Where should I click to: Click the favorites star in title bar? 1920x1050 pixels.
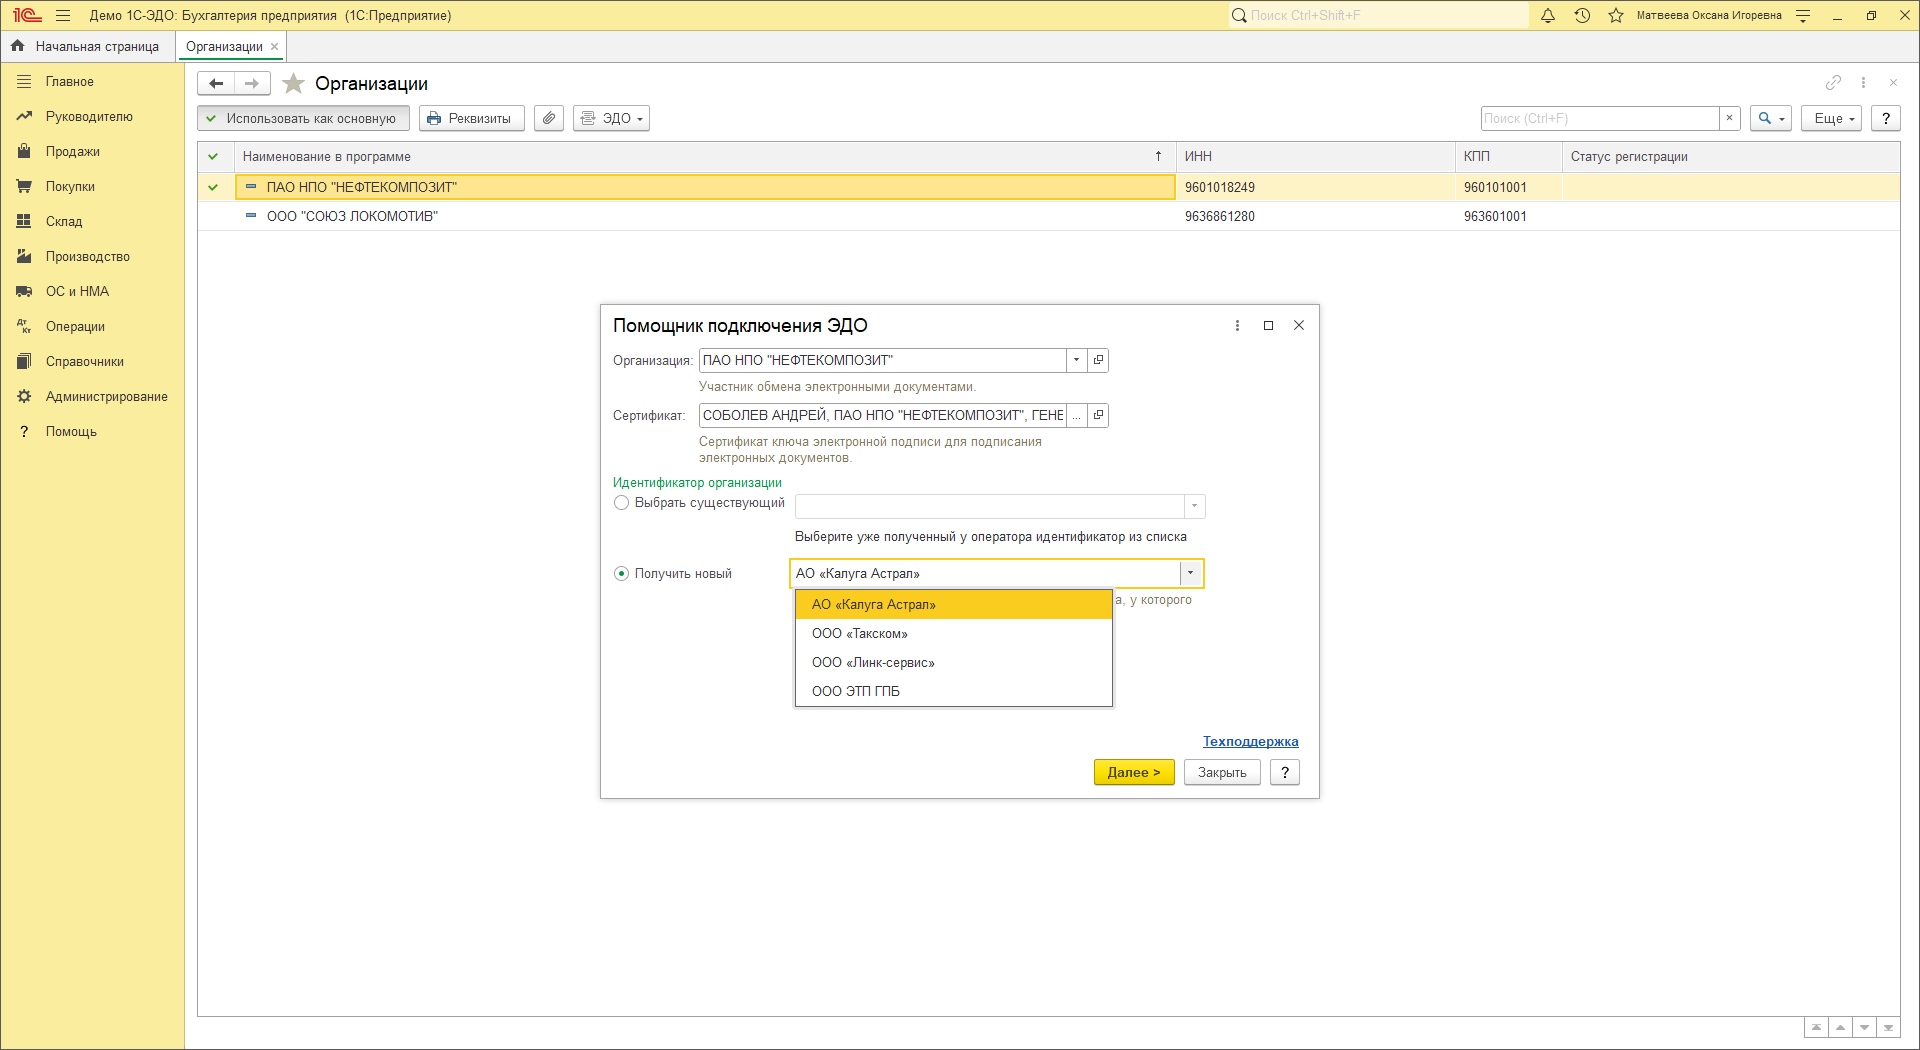tap(1616, 16)
